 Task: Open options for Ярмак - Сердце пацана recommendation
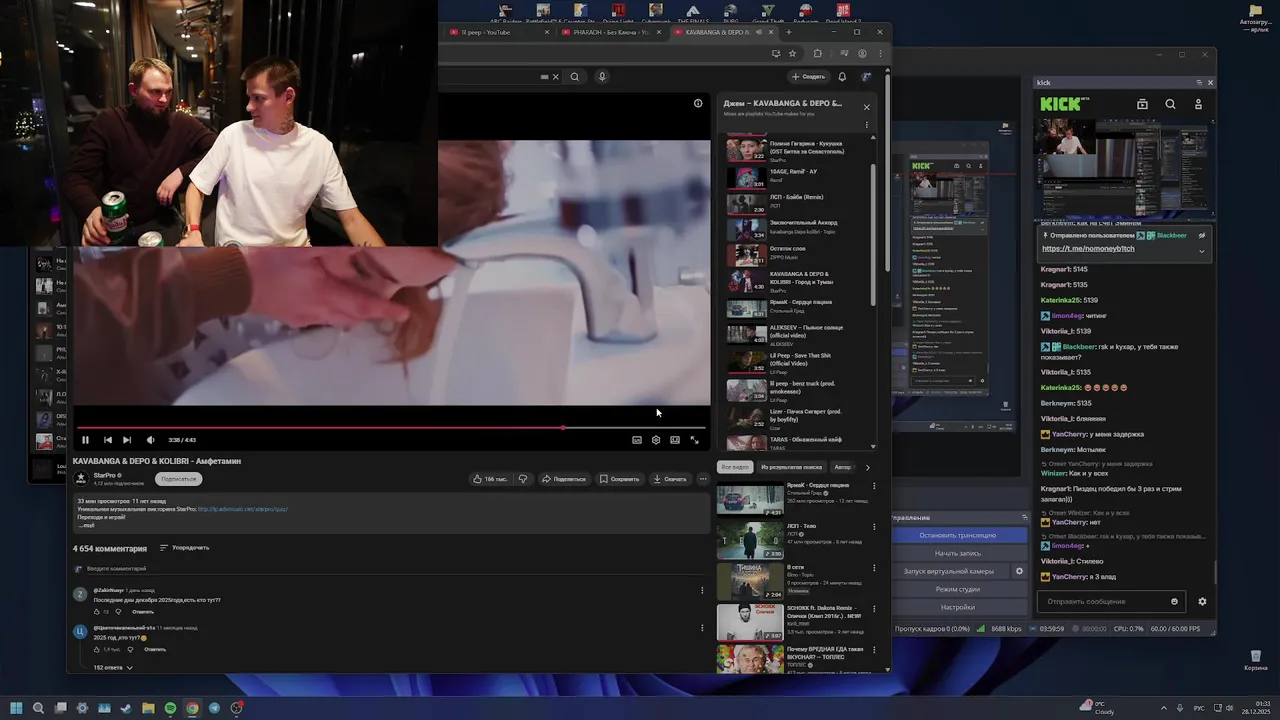874,486
